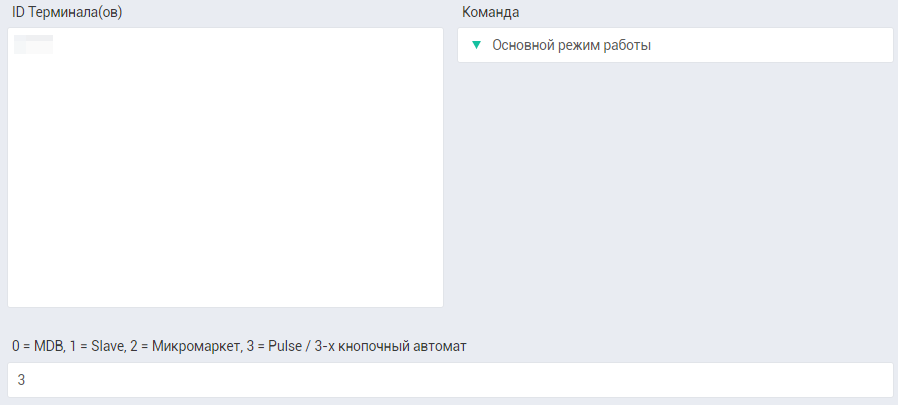The height and width of the screenshot is (405, 898).
Task: Focus the mode parameter field containing 3
Action: (x=449, y=380)
